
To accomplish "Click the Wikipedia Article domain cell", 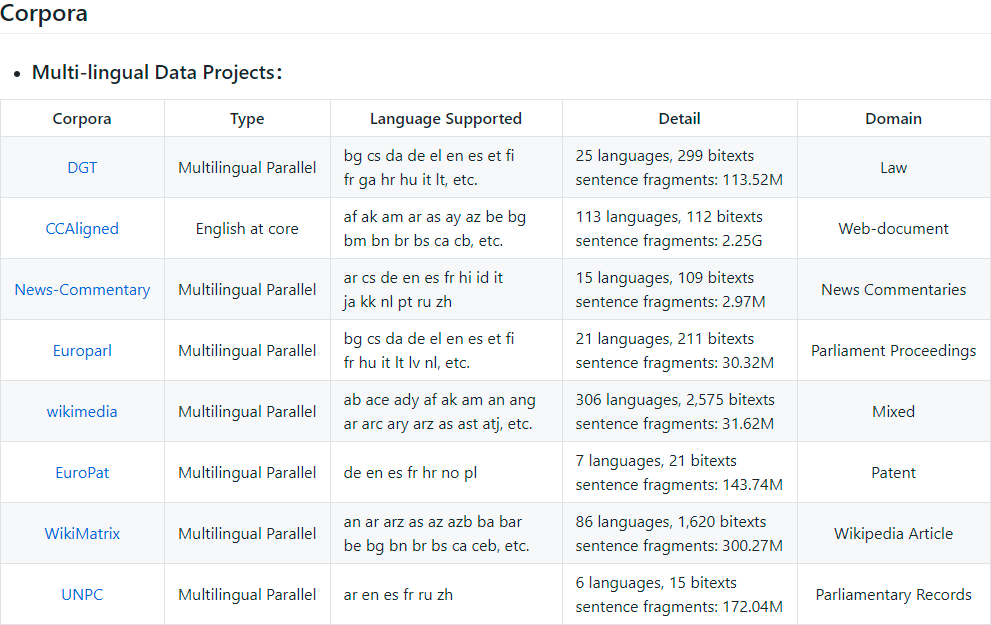I will point(894,533).
